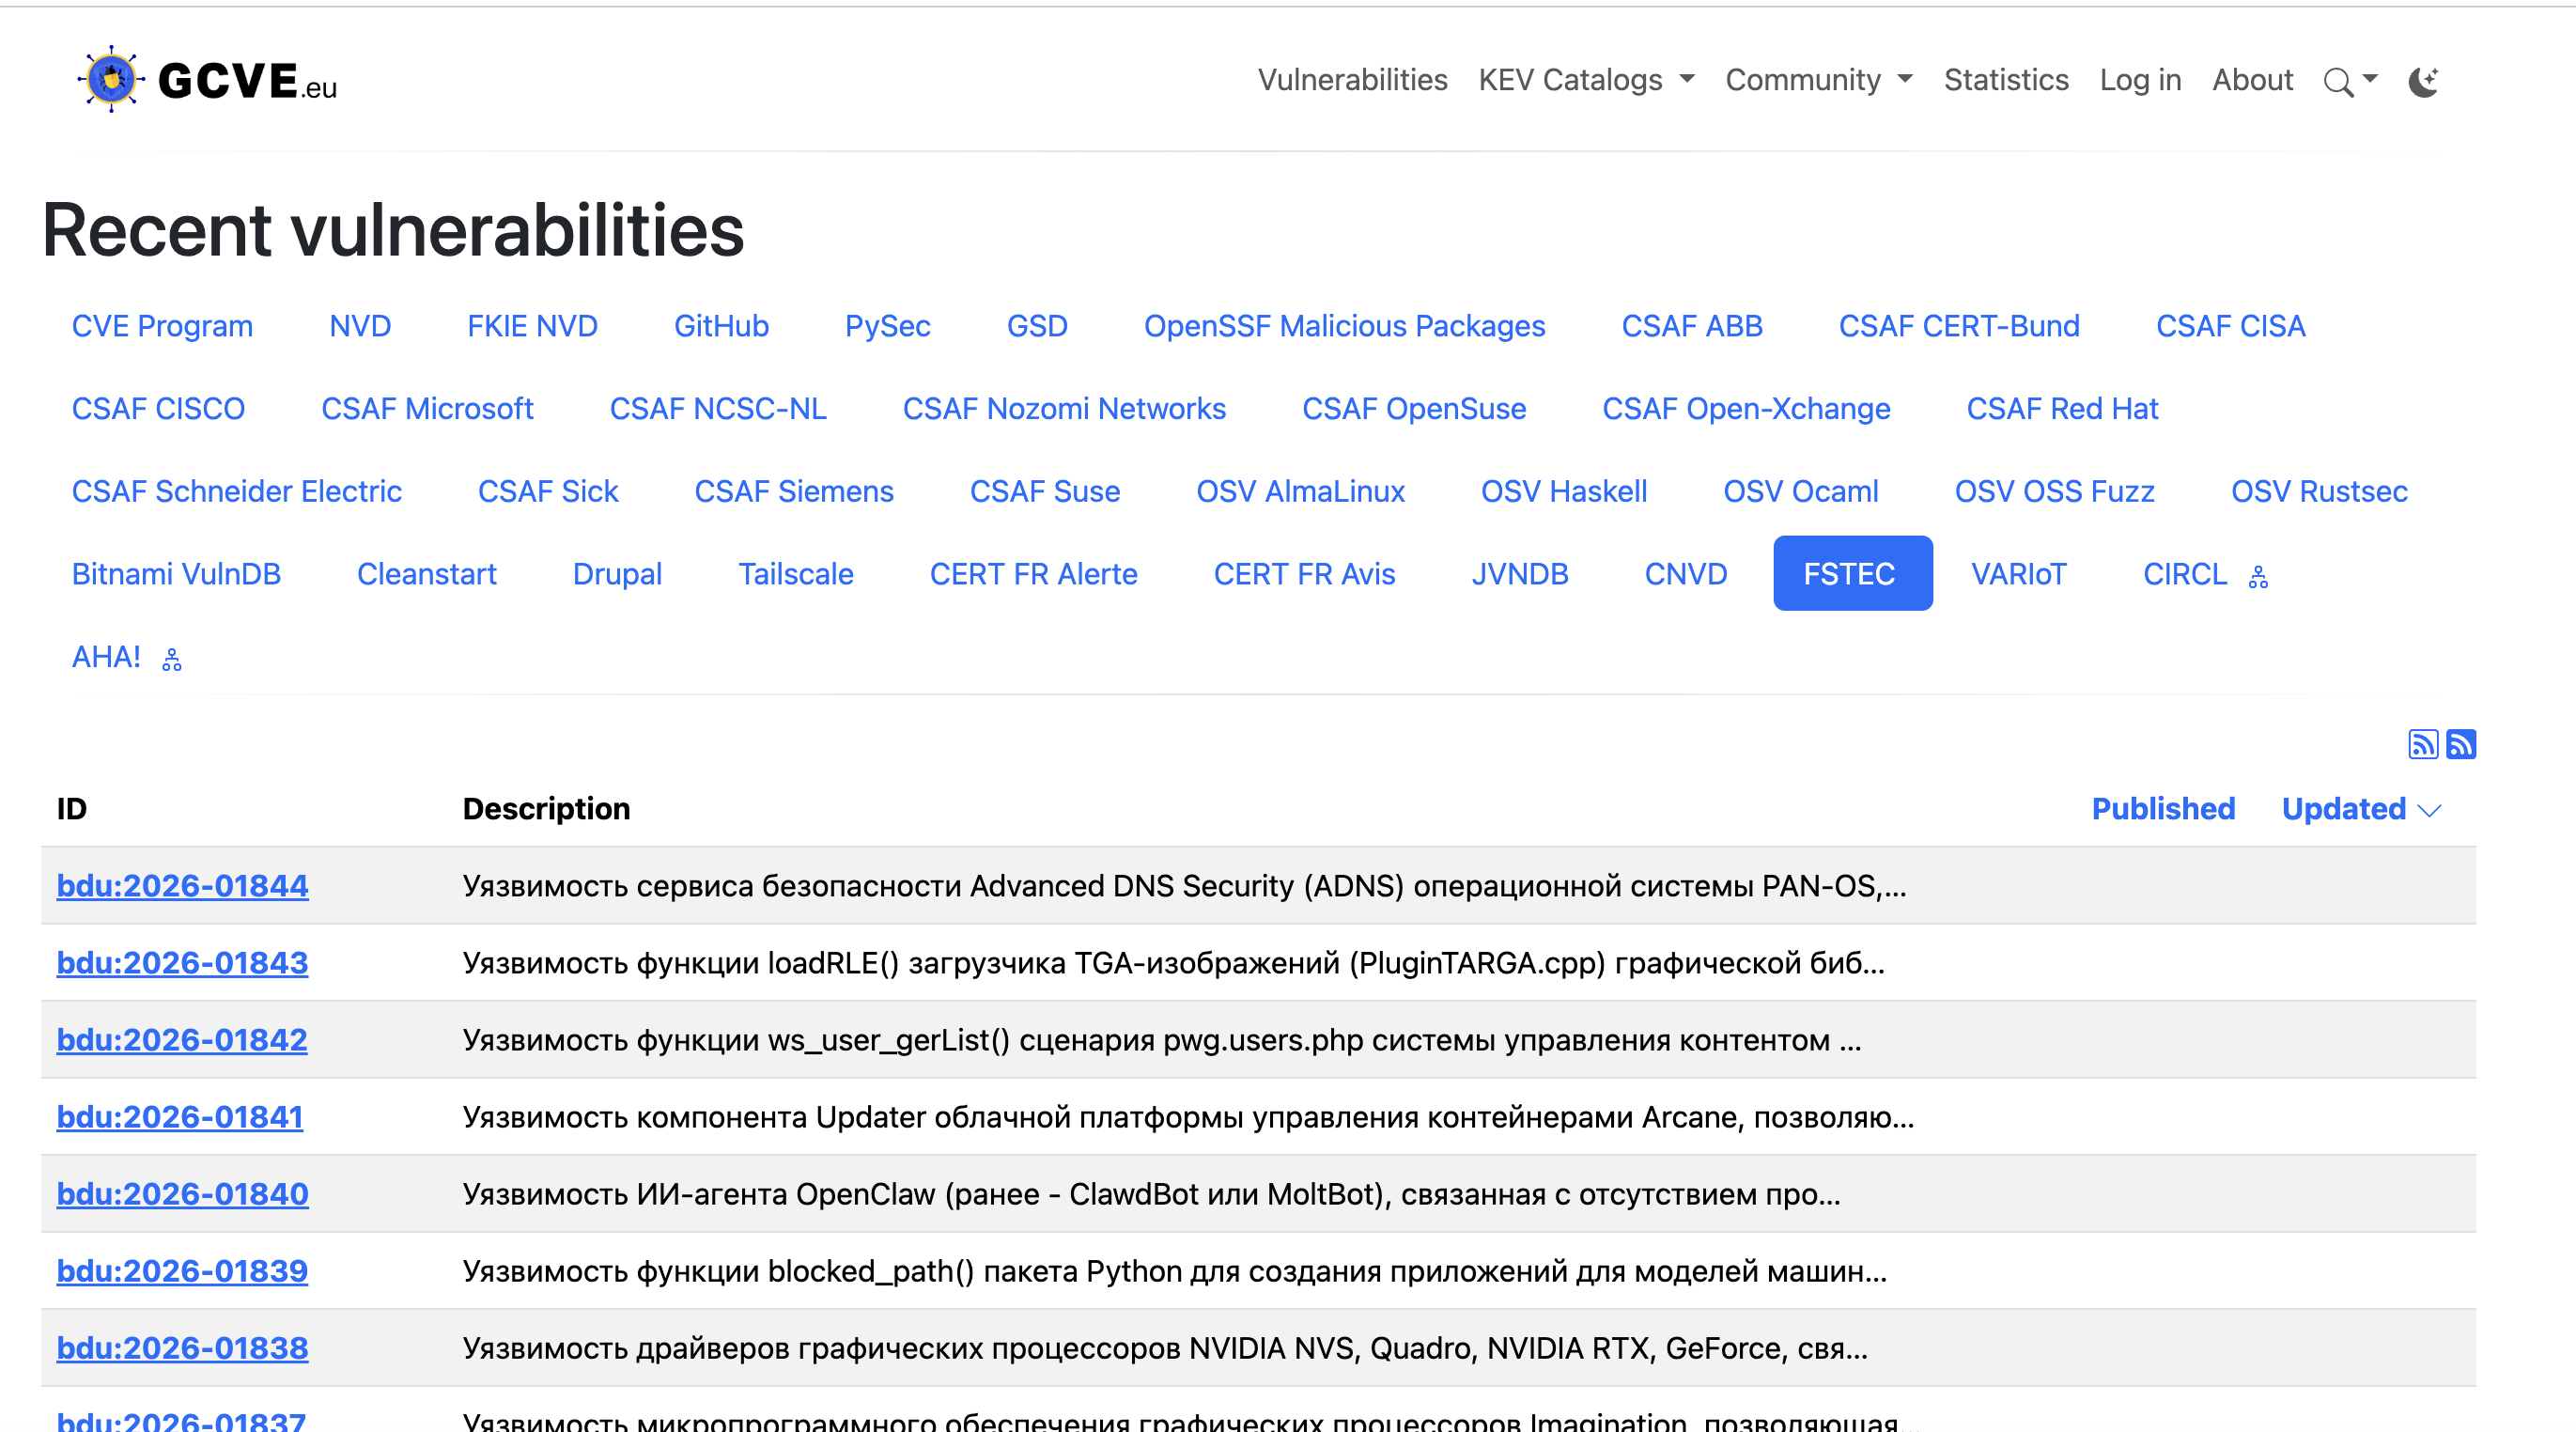Switch to CSAF Red Hat source

click(x=2062, y=409)
